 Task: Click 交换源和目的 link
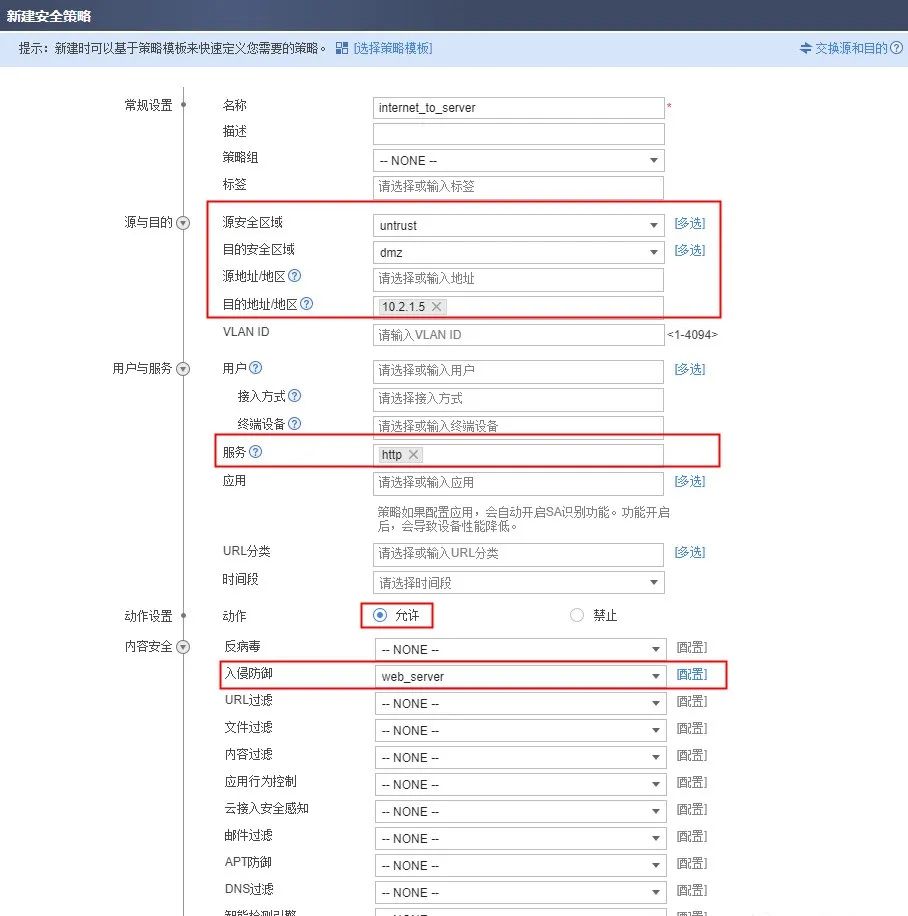pyautogui.click(x=851, y=48)
